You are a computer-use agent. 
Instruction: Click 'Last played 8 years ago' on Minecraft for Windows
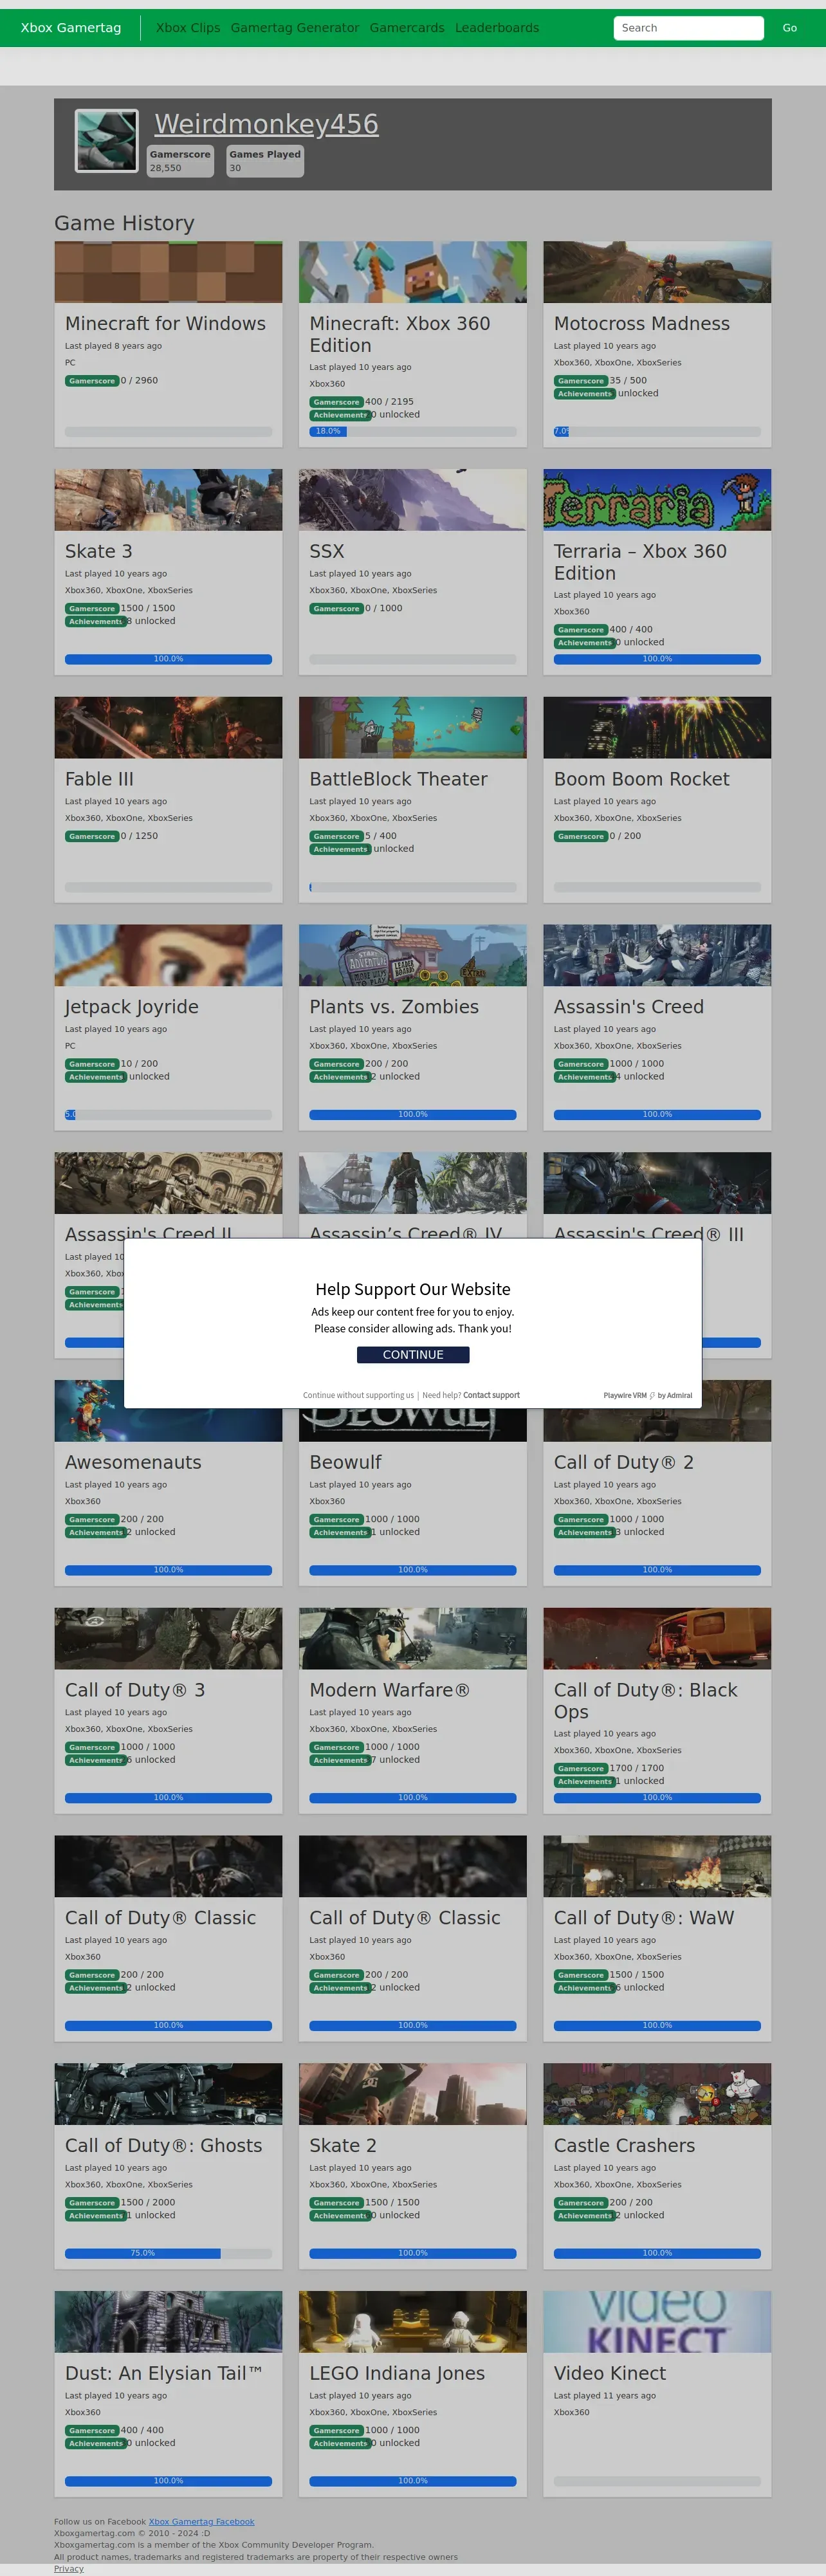point(113,346)
